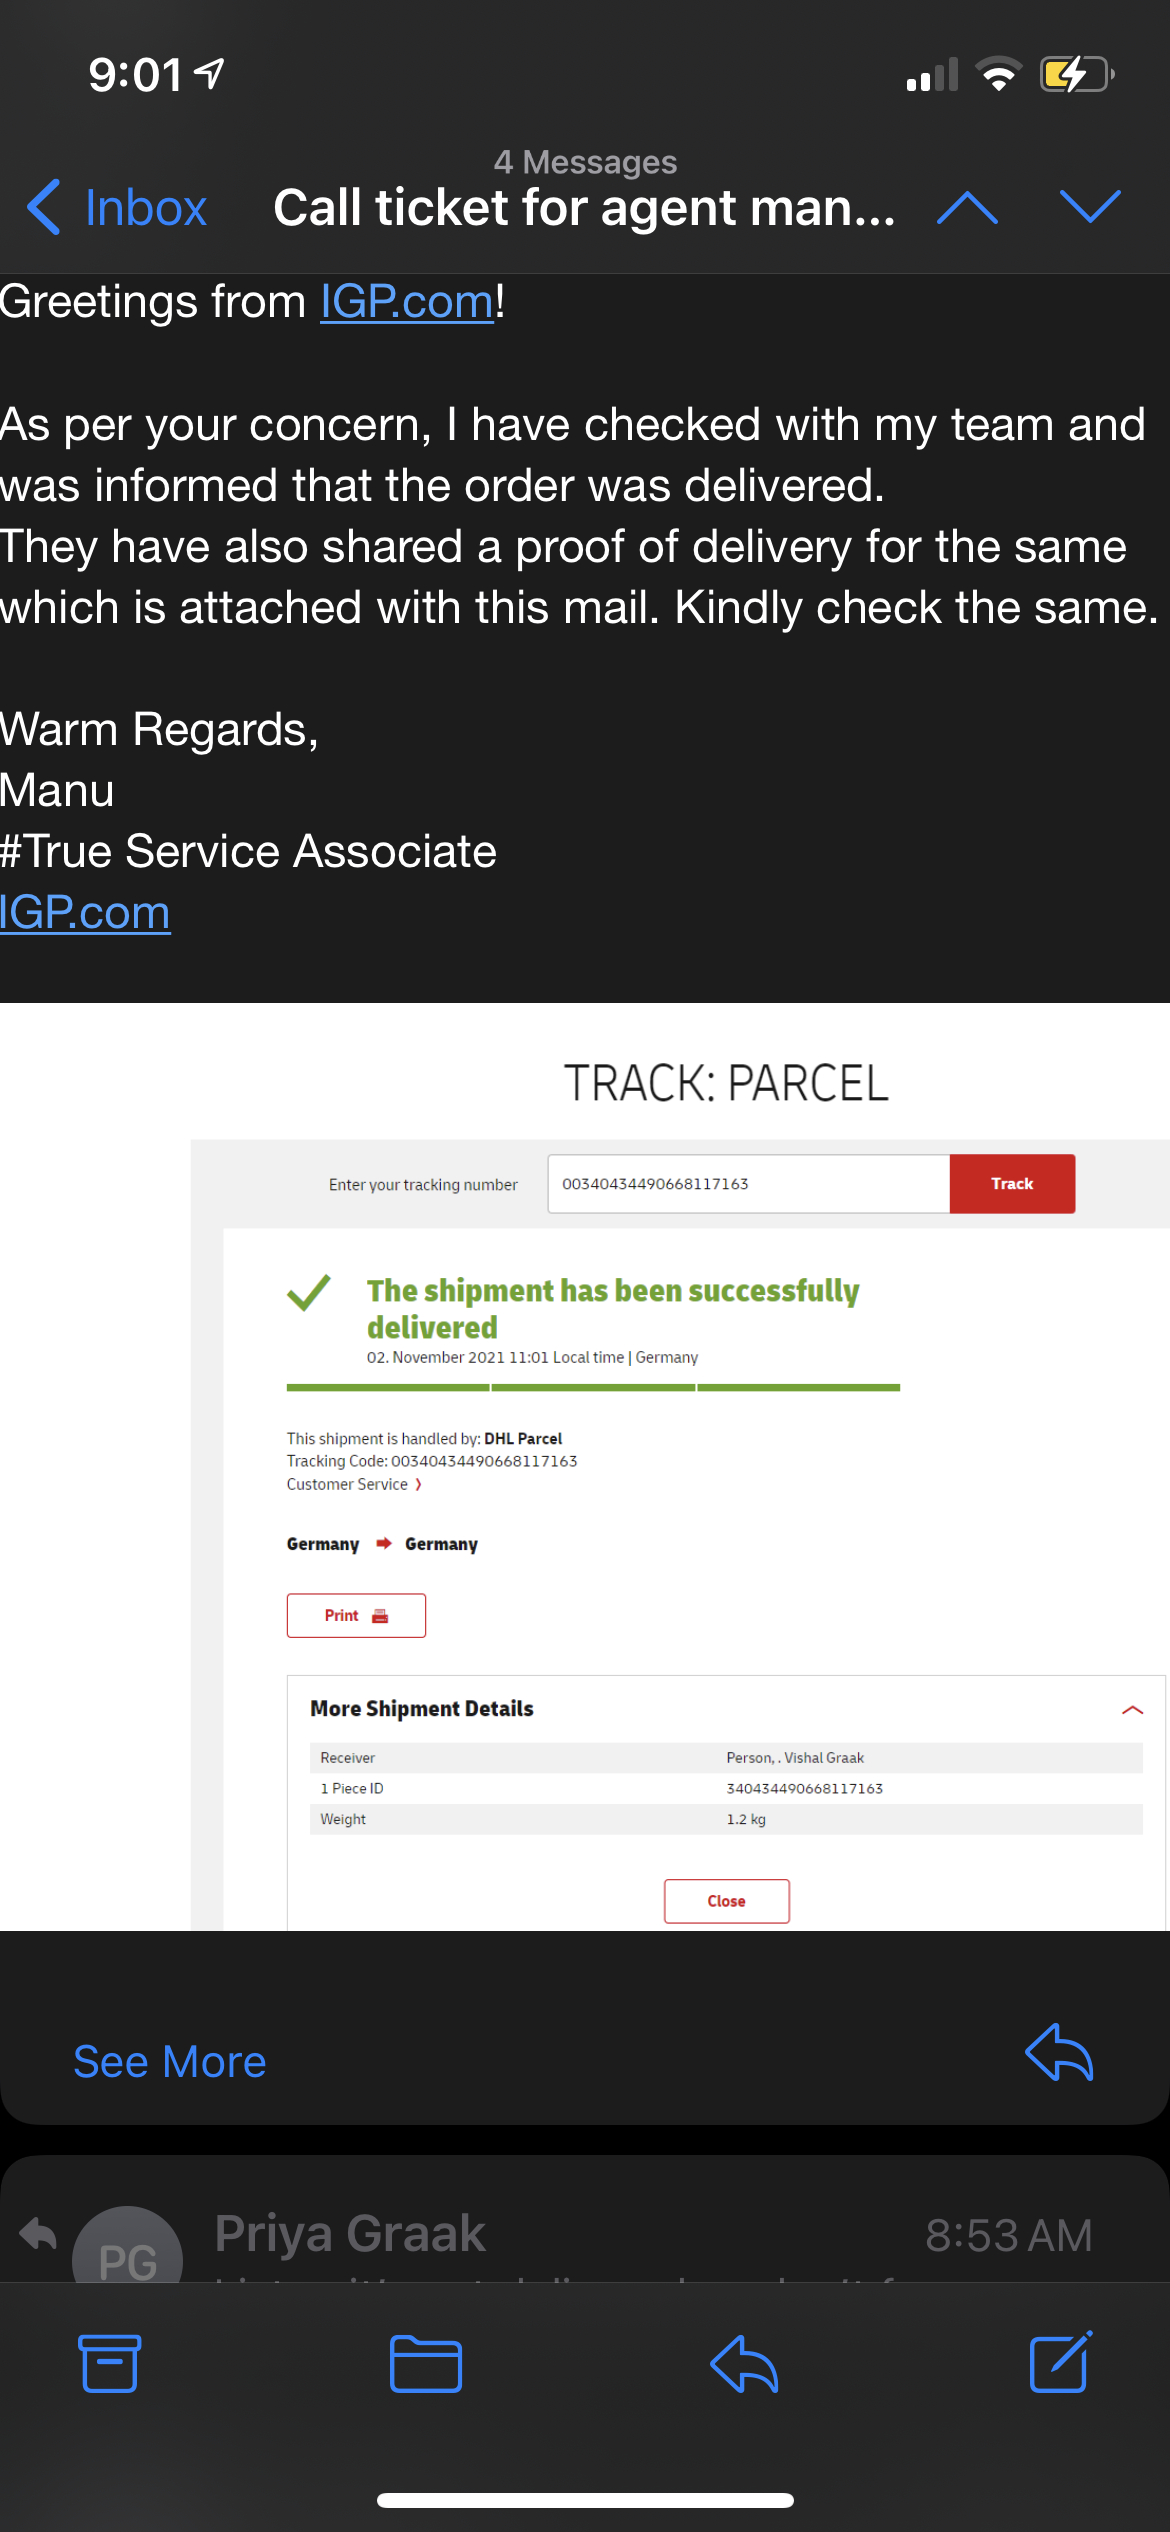Open Priya Graak's 8:53 AM message
Viewport: 1170px width, 2532px height.
pos(600,2235)
